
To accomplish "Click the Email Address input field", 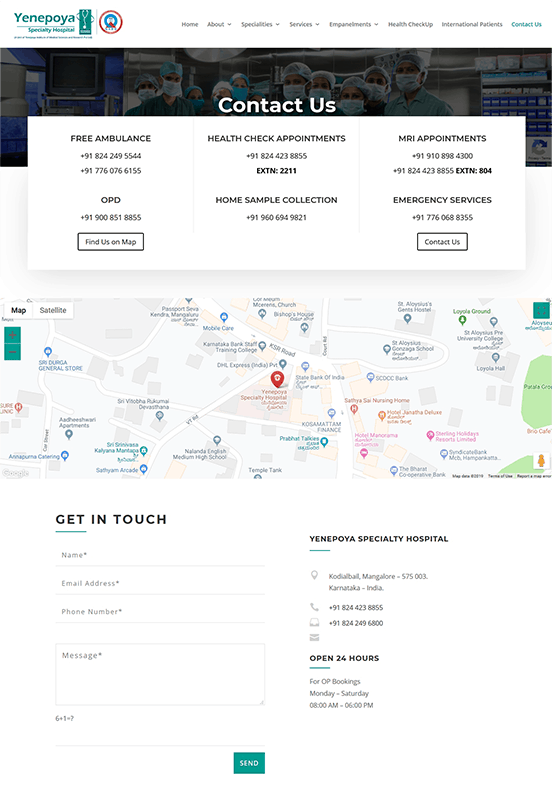I will pyautogui.click(x=160, y=583).
